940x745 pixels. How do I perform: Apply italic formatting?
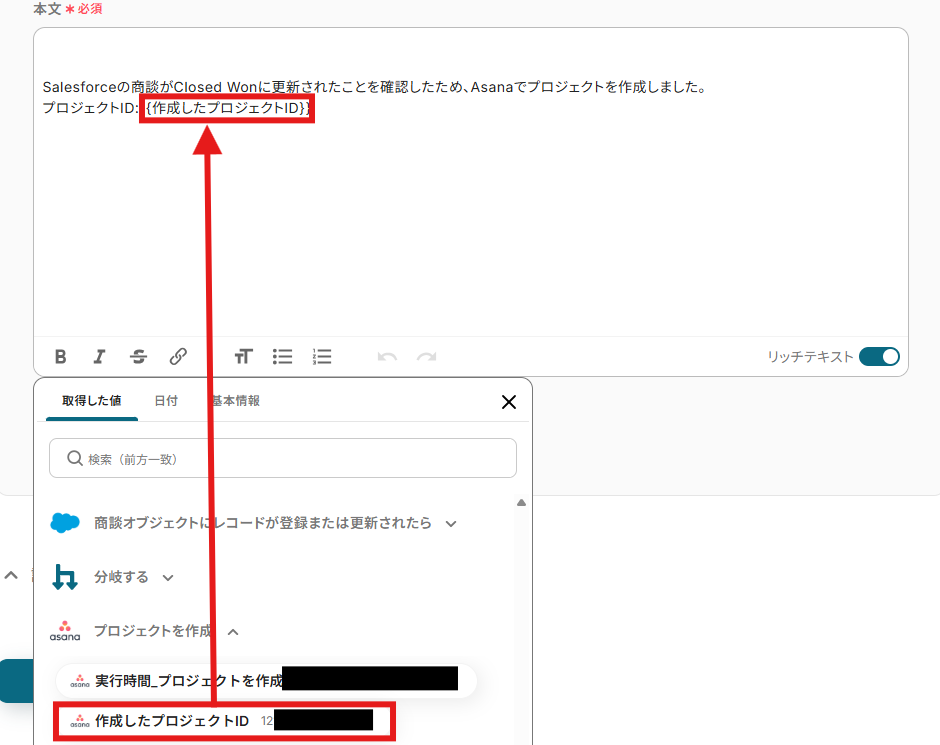coord(100,357)
